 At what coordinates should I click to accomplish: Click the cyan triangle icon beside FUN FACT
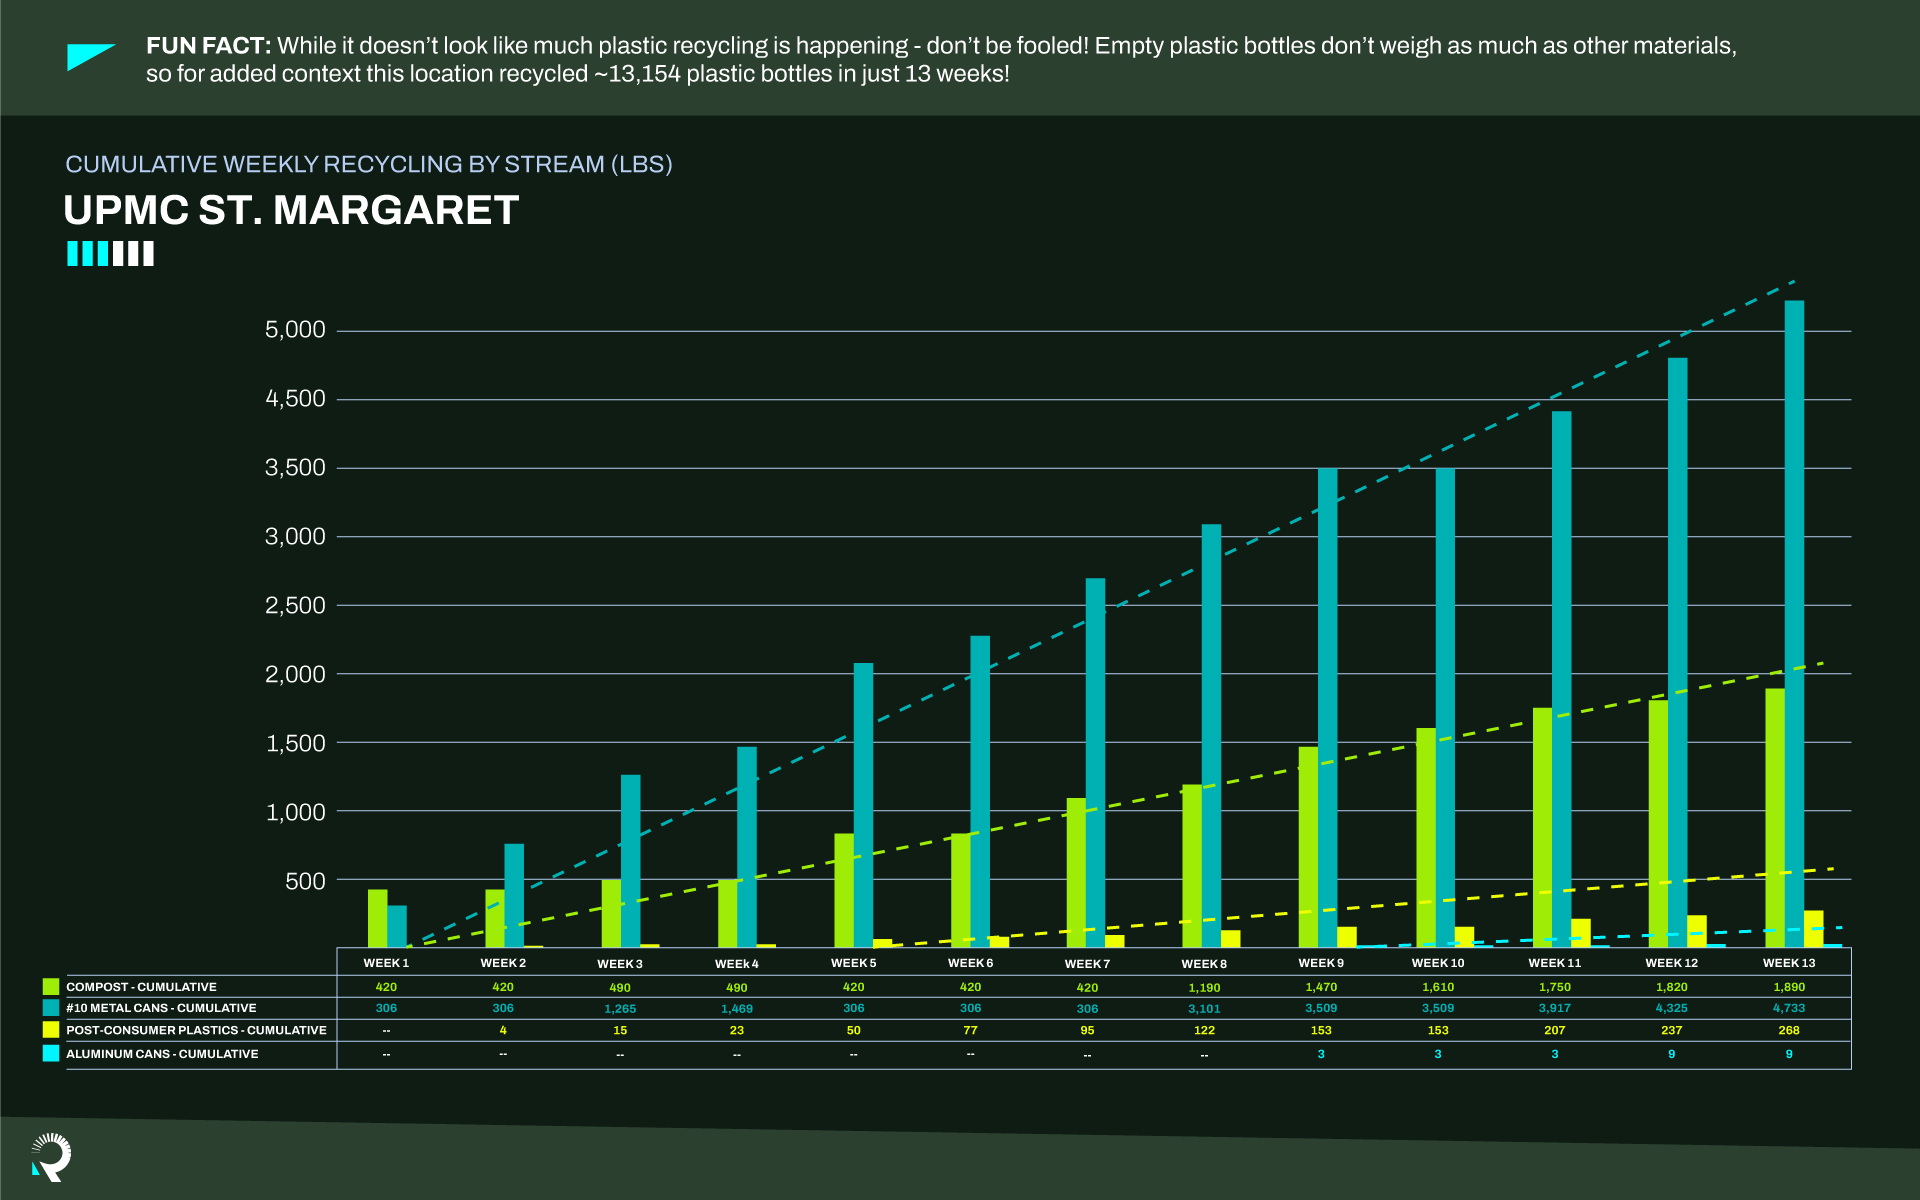90,57
